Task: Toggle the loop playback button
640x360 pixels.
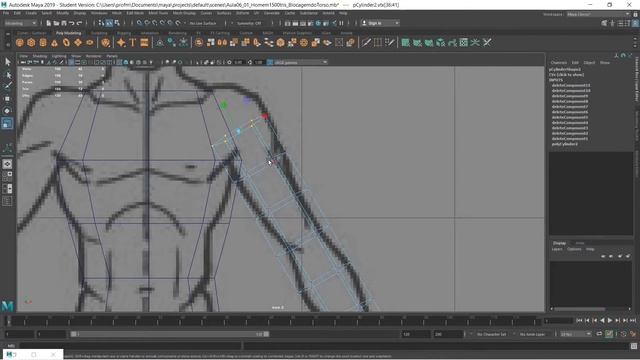Action: (599, 334)
